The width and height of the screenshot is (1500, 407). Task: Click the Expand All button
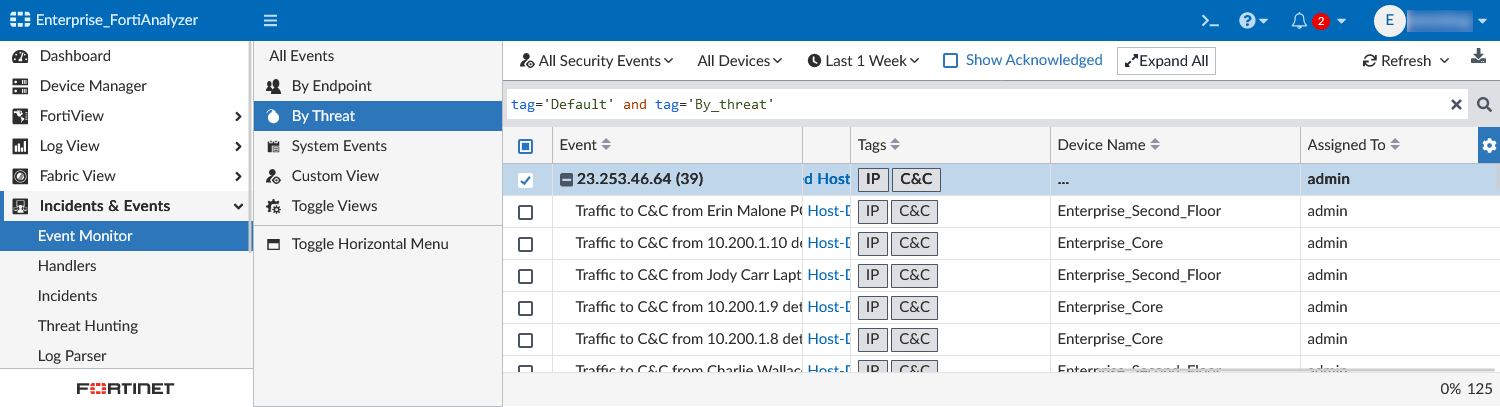click(1166, 61)
